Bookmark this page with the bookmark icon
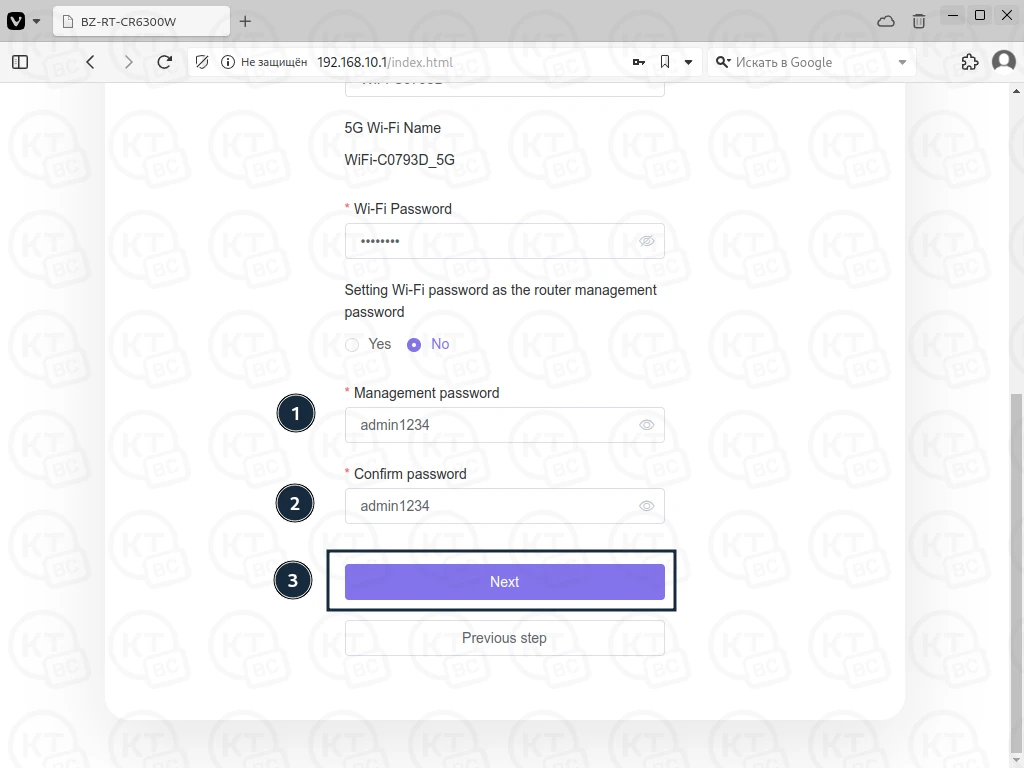The height and width of the screenshot is (768, 1024). coord(665,62)
